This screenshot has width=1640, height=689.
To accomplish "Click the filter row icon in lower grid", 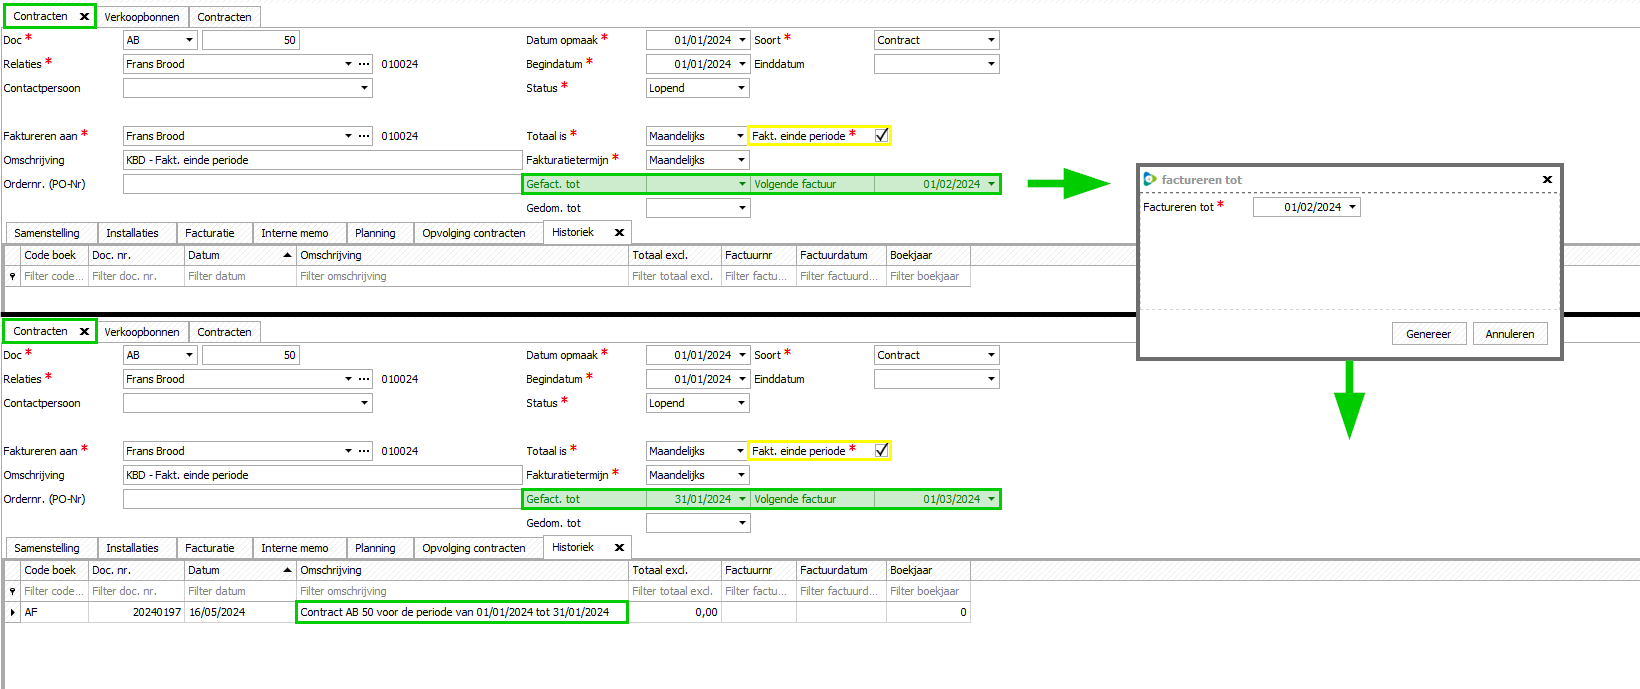I will 12,592.
